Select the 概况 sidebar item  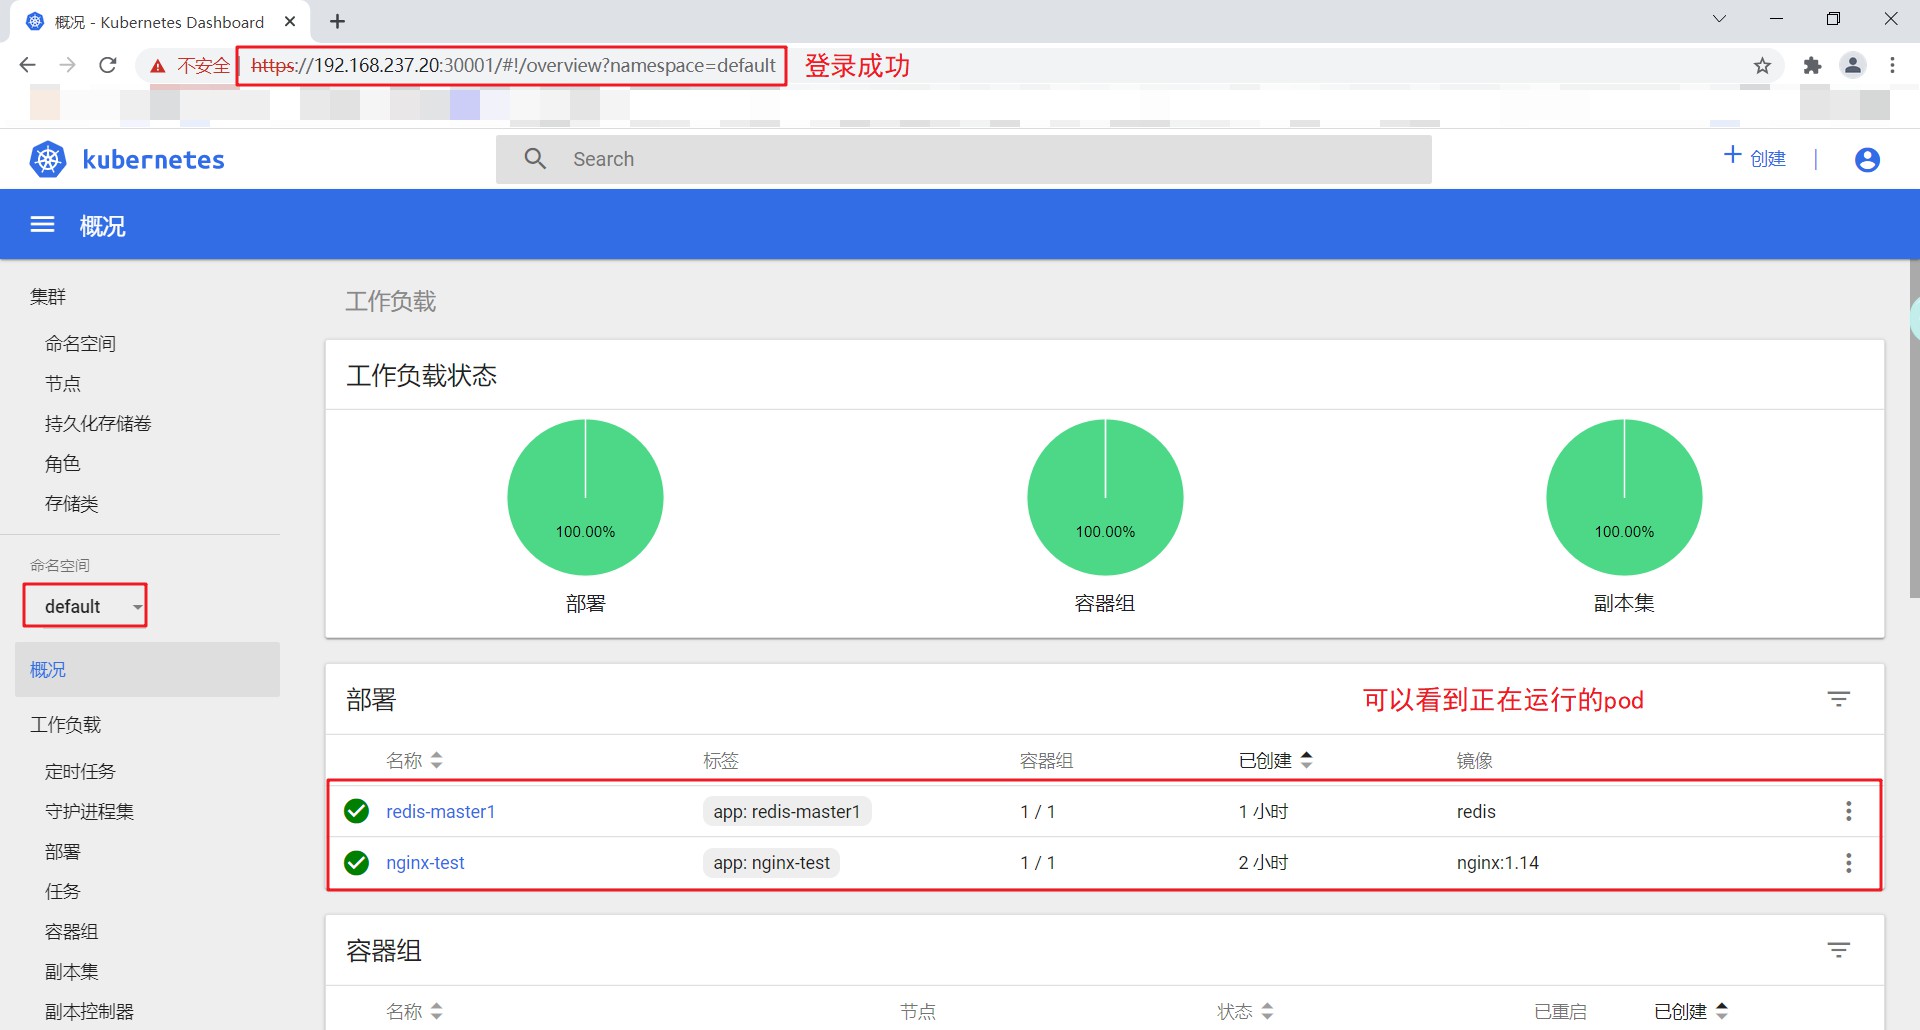tap(147, 670)
